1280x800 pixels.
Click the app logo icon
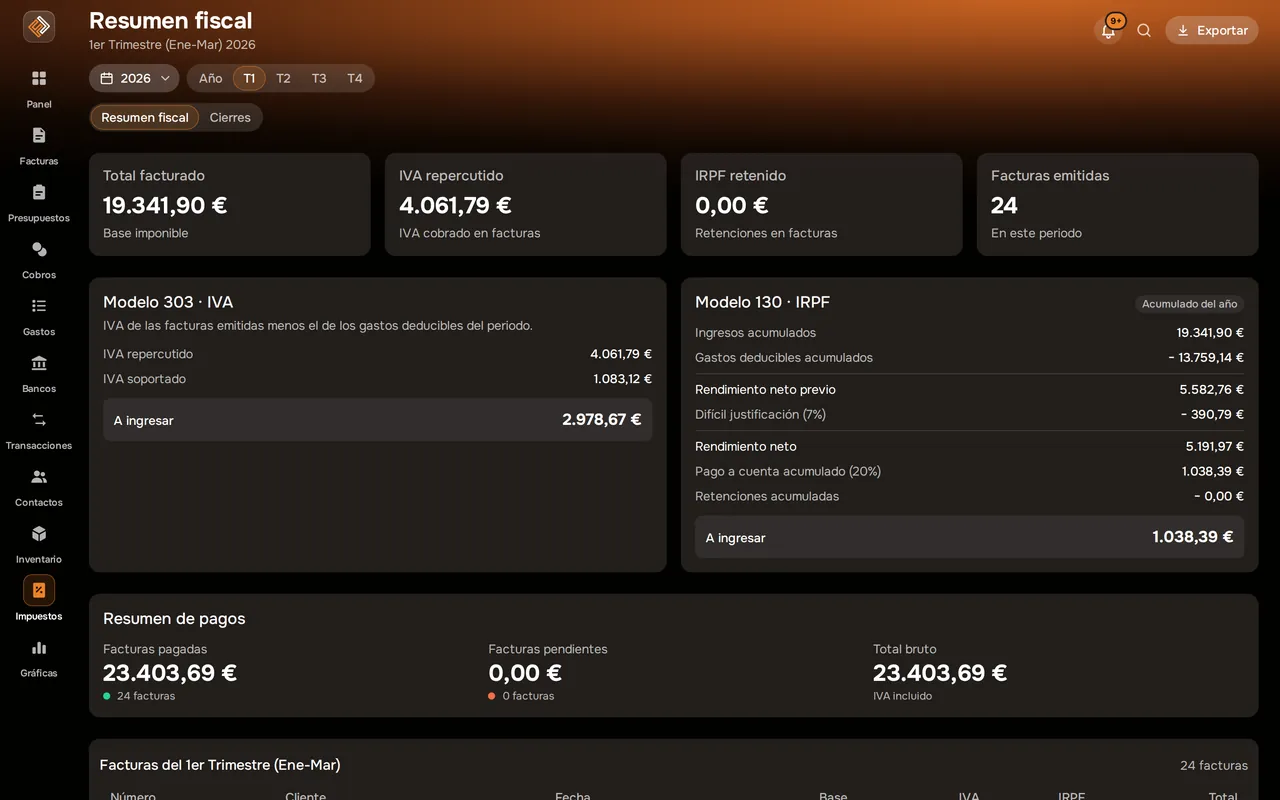(39, 27)
